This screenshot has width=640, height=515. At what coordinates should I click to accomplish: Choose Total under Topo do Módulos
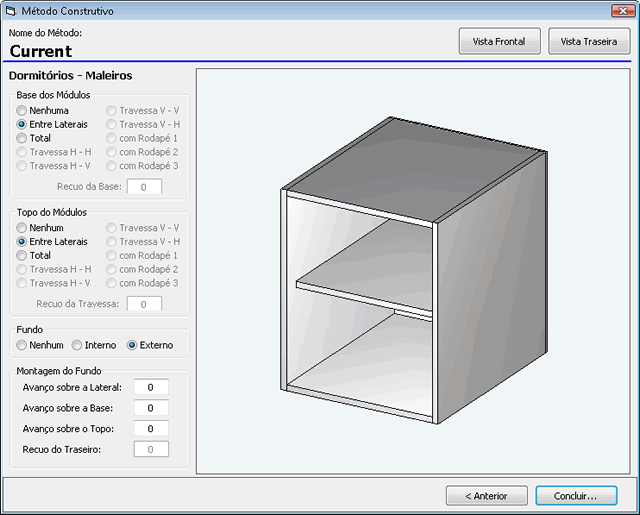33,255
